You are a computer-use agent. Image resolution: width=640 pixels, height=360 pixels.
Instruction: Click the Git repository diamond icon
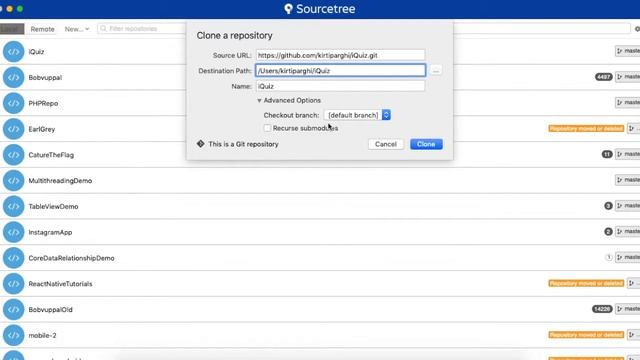[x=200, y=144]
